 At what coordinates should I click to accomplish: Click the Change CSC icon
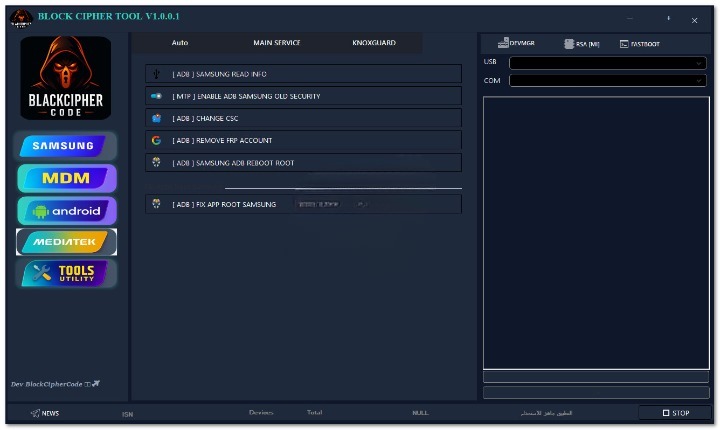coord(156,118)
